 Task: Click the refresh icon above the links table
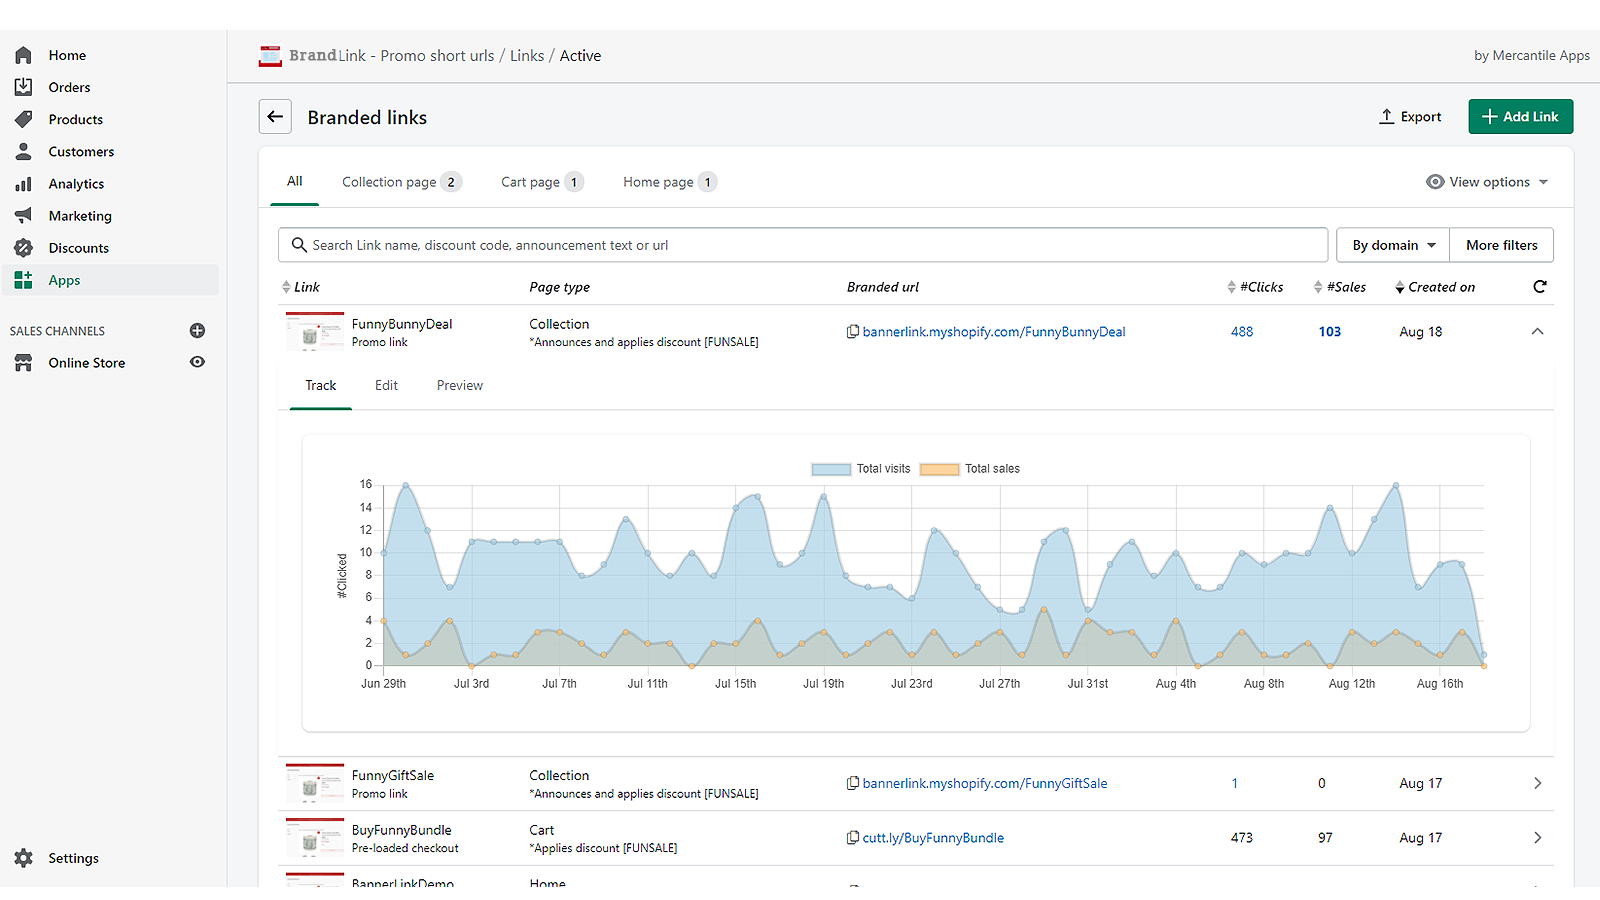click(1539, 286)
